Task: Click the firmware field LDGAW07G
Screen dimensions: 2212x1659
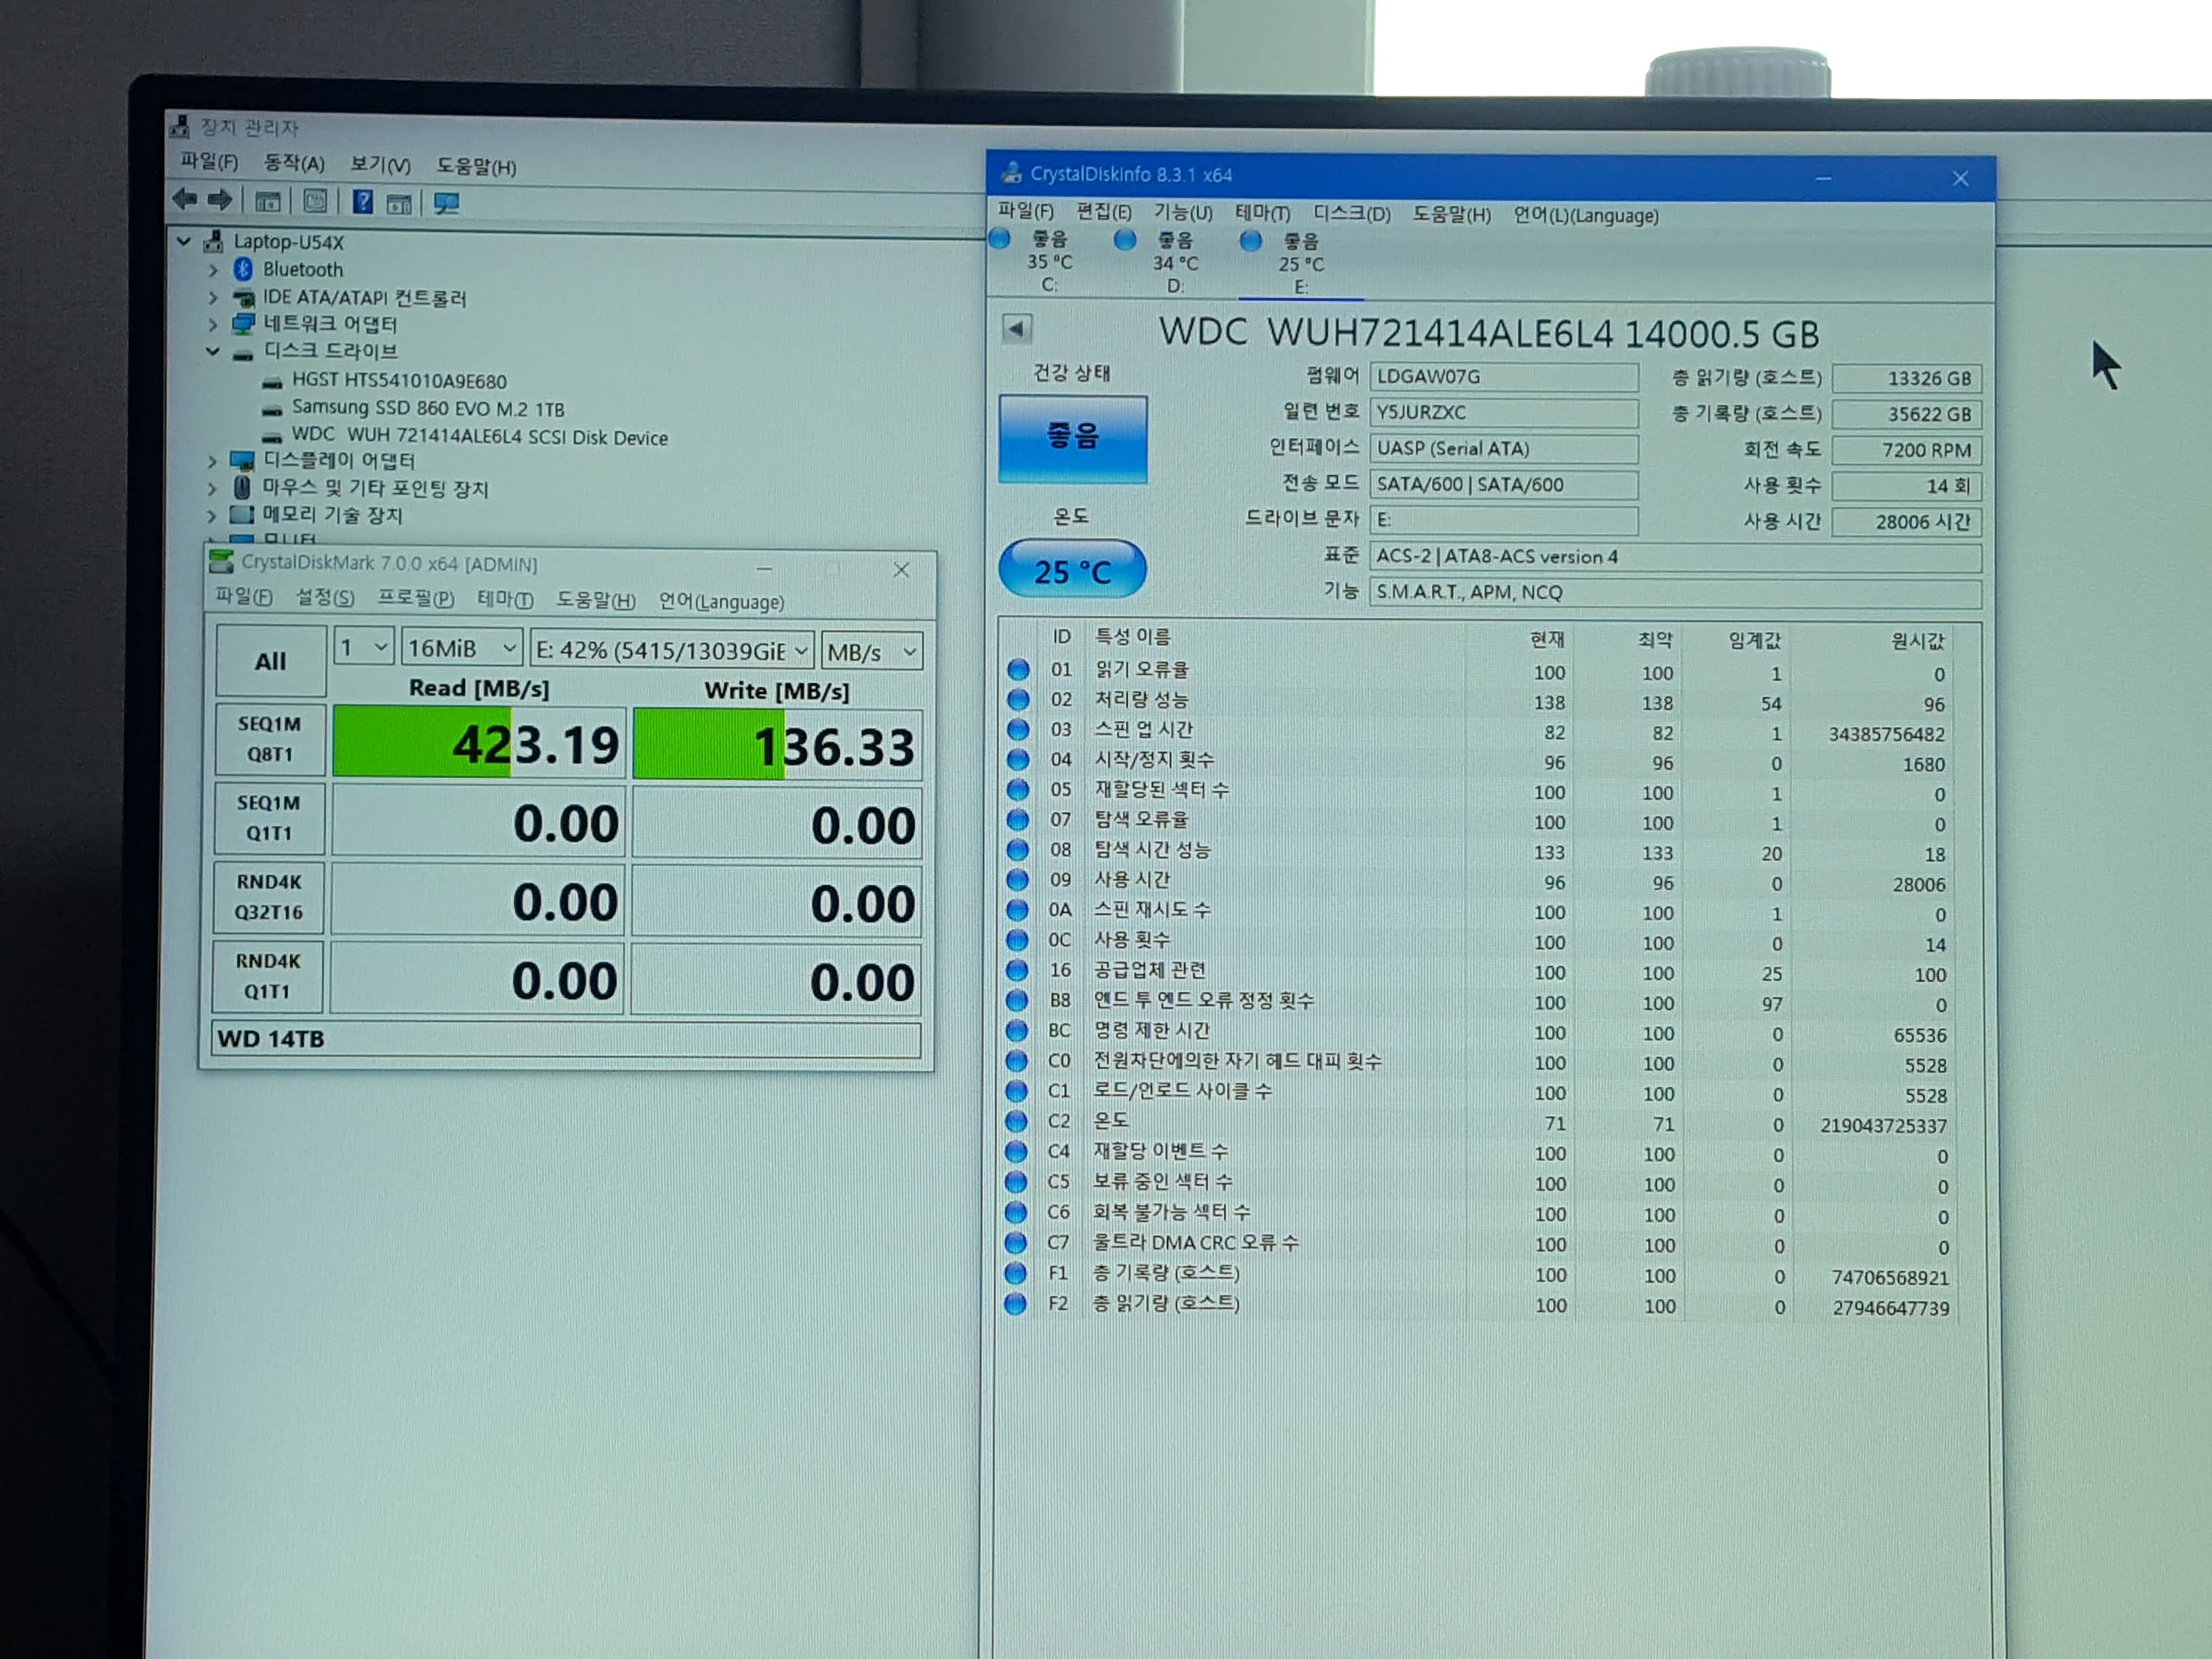Action: coord(1504,377)
